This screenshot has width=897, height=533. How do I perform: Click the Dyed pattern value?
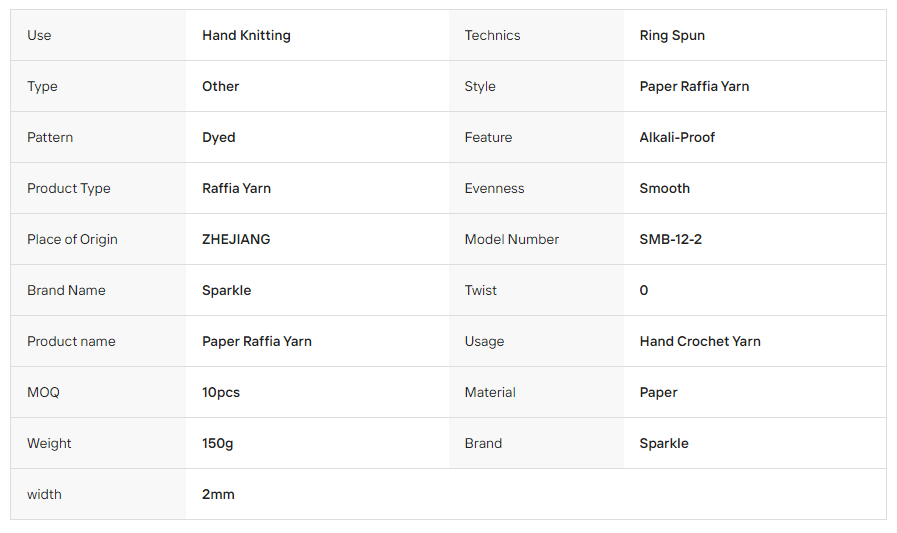[x=219, y=137]
